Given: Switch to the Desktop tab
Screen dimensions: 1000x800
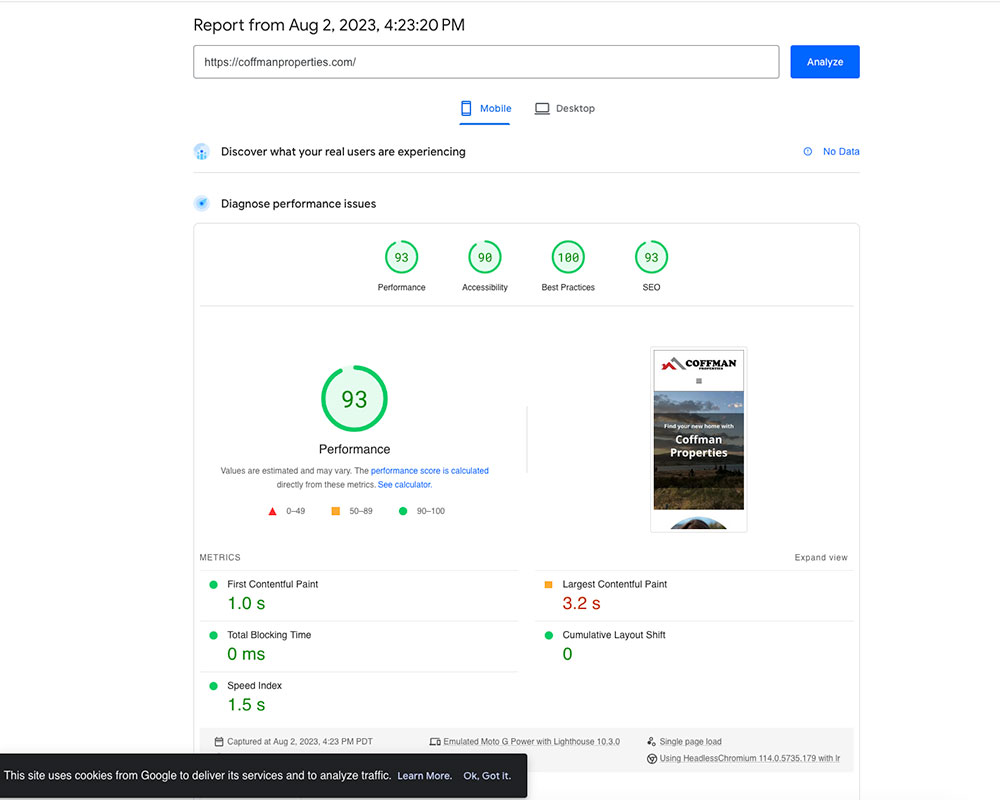Looking at the screenshot, I should pyautogui.click(x=564, y=108).
